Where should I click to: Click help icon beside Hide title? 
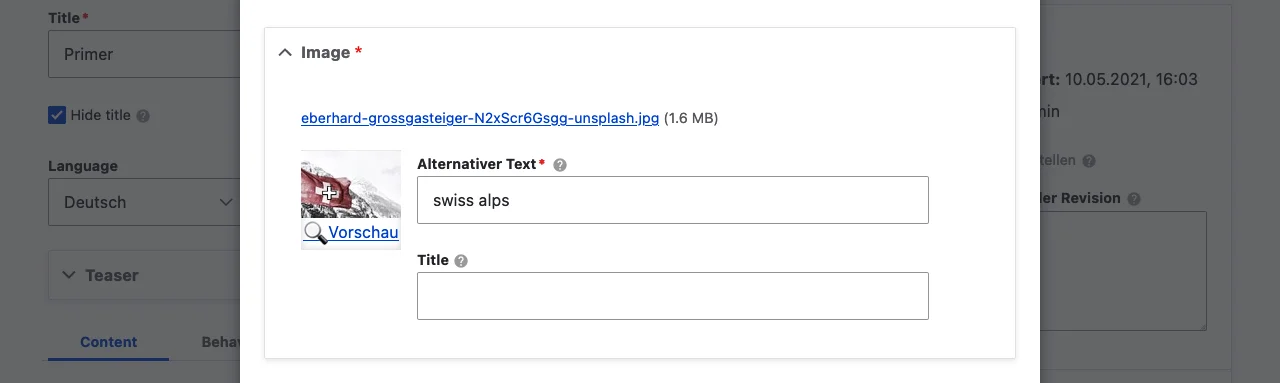point(143,116)
